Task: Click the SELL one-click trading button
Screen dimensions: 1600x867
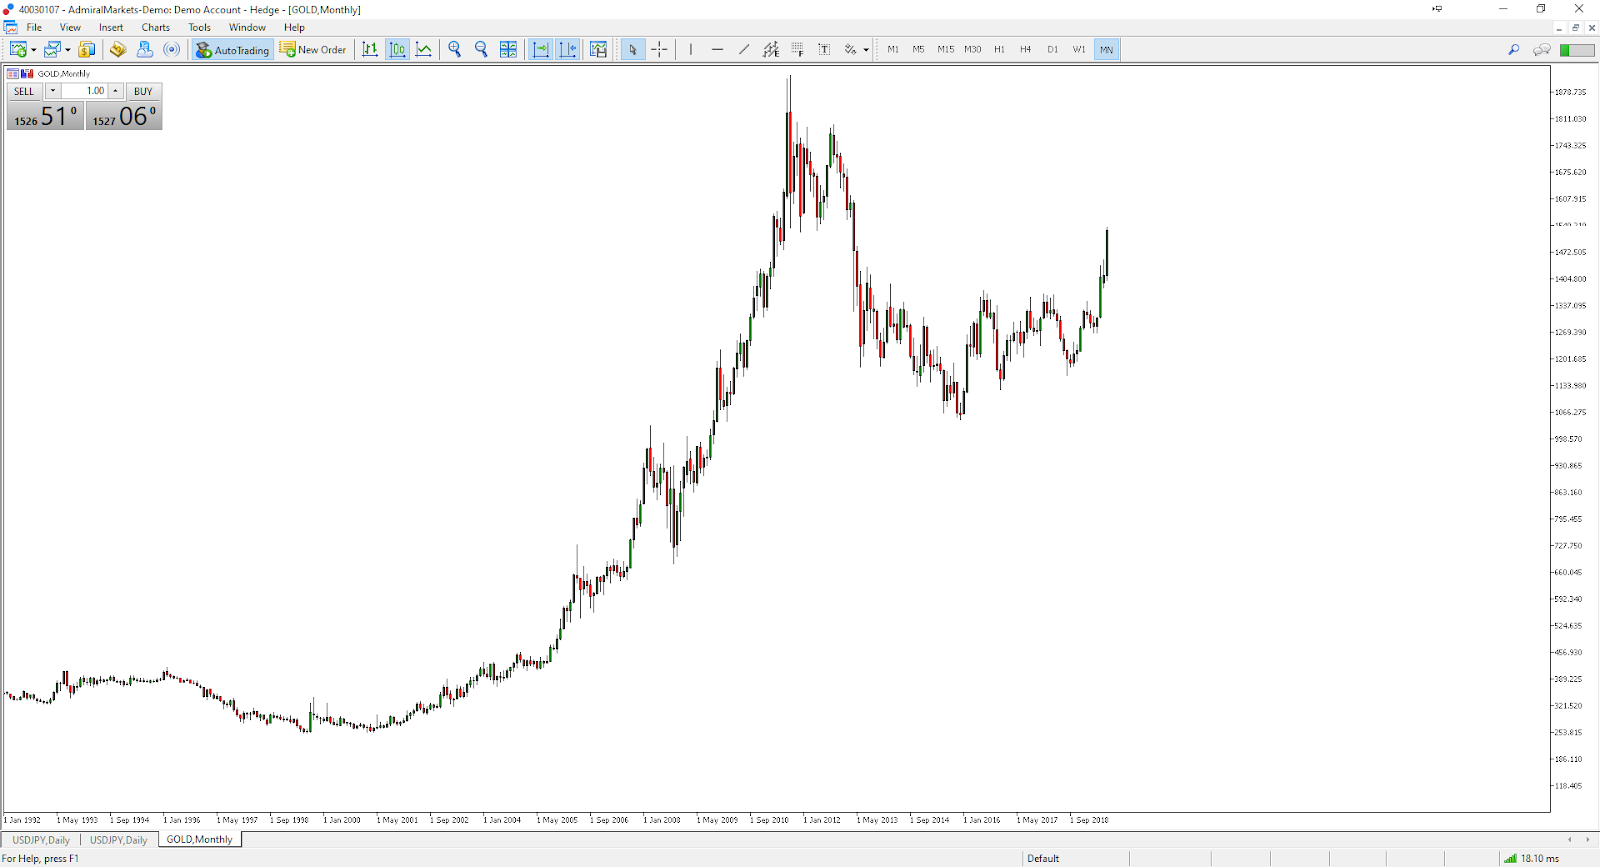Action: [x=24, y=91]
